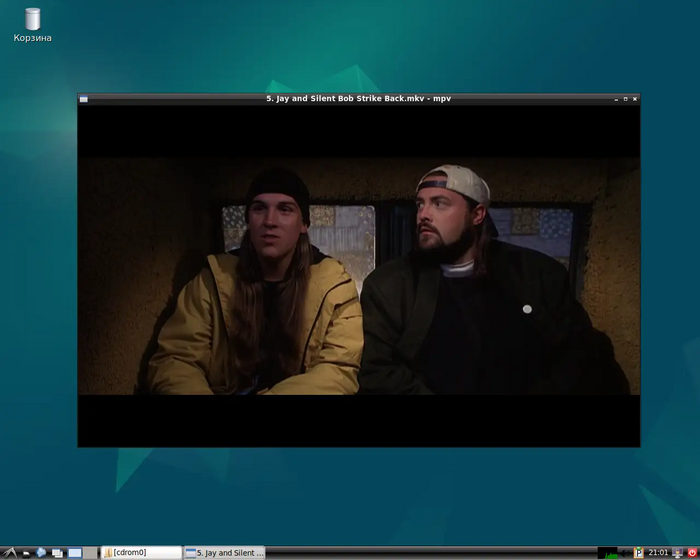This screenshot has width=700, height=560.
Task: Open the volume speaker tray icon
Action: click(x=625, y=553)
